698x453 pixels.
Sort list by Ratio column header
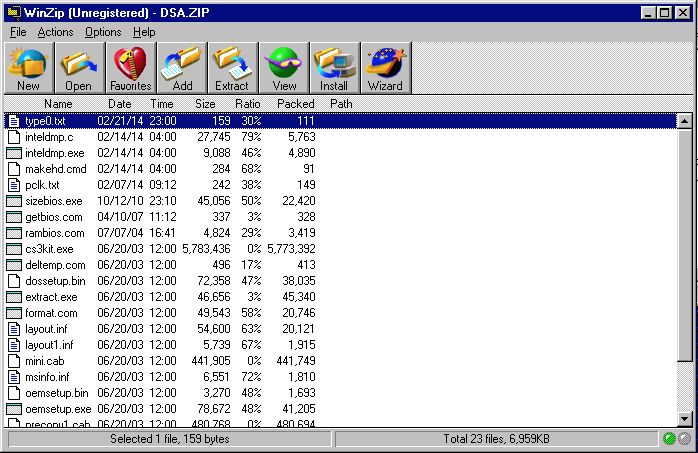click(x=248, y=104)
